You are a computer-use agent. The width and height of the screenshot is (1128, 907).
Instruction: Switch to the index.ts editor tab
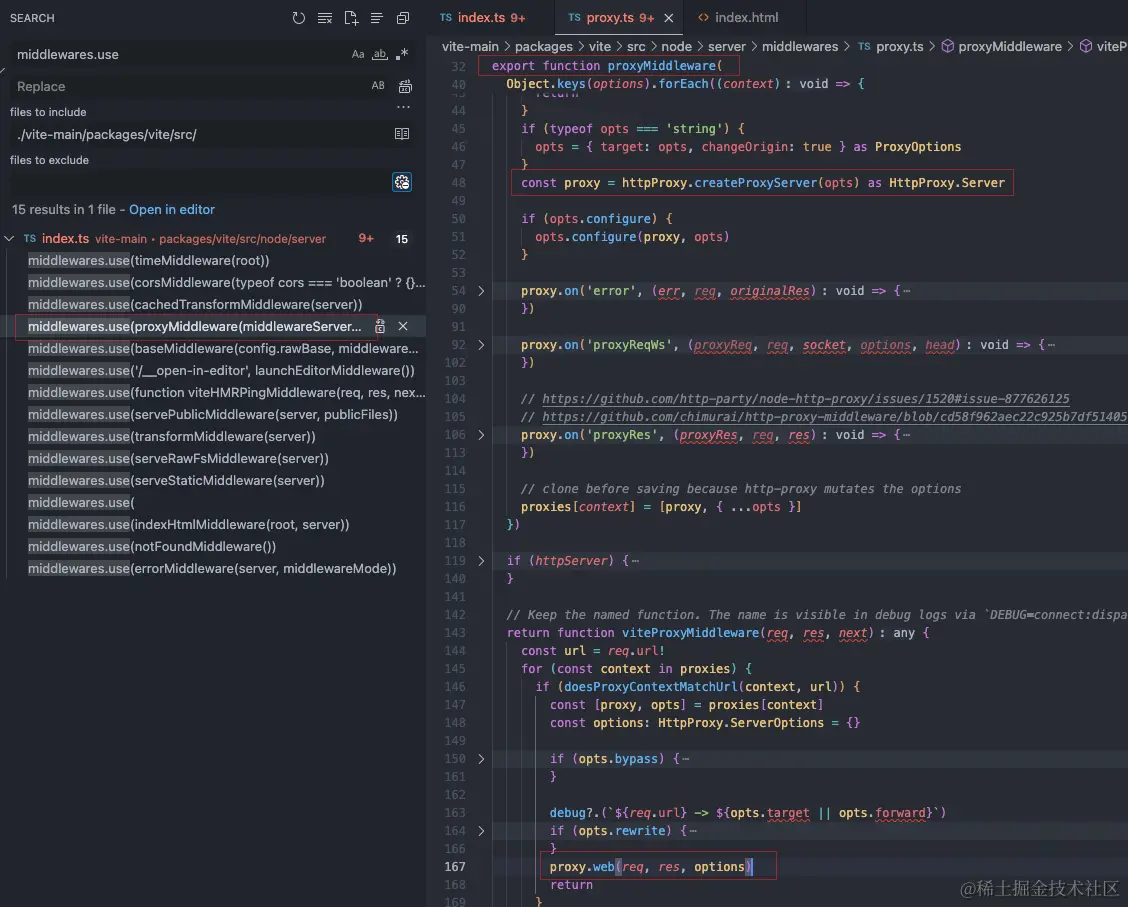click(483, 17)
